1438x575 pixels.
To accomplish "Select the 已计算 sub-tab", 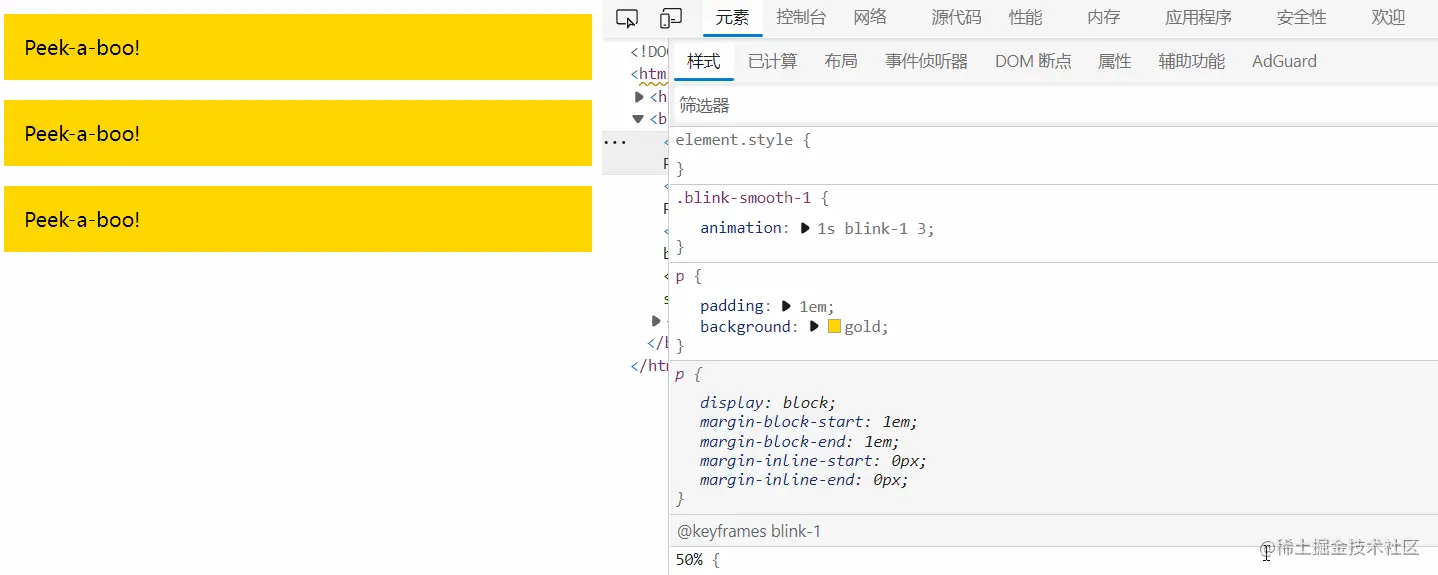I will (x=772, y=61).
